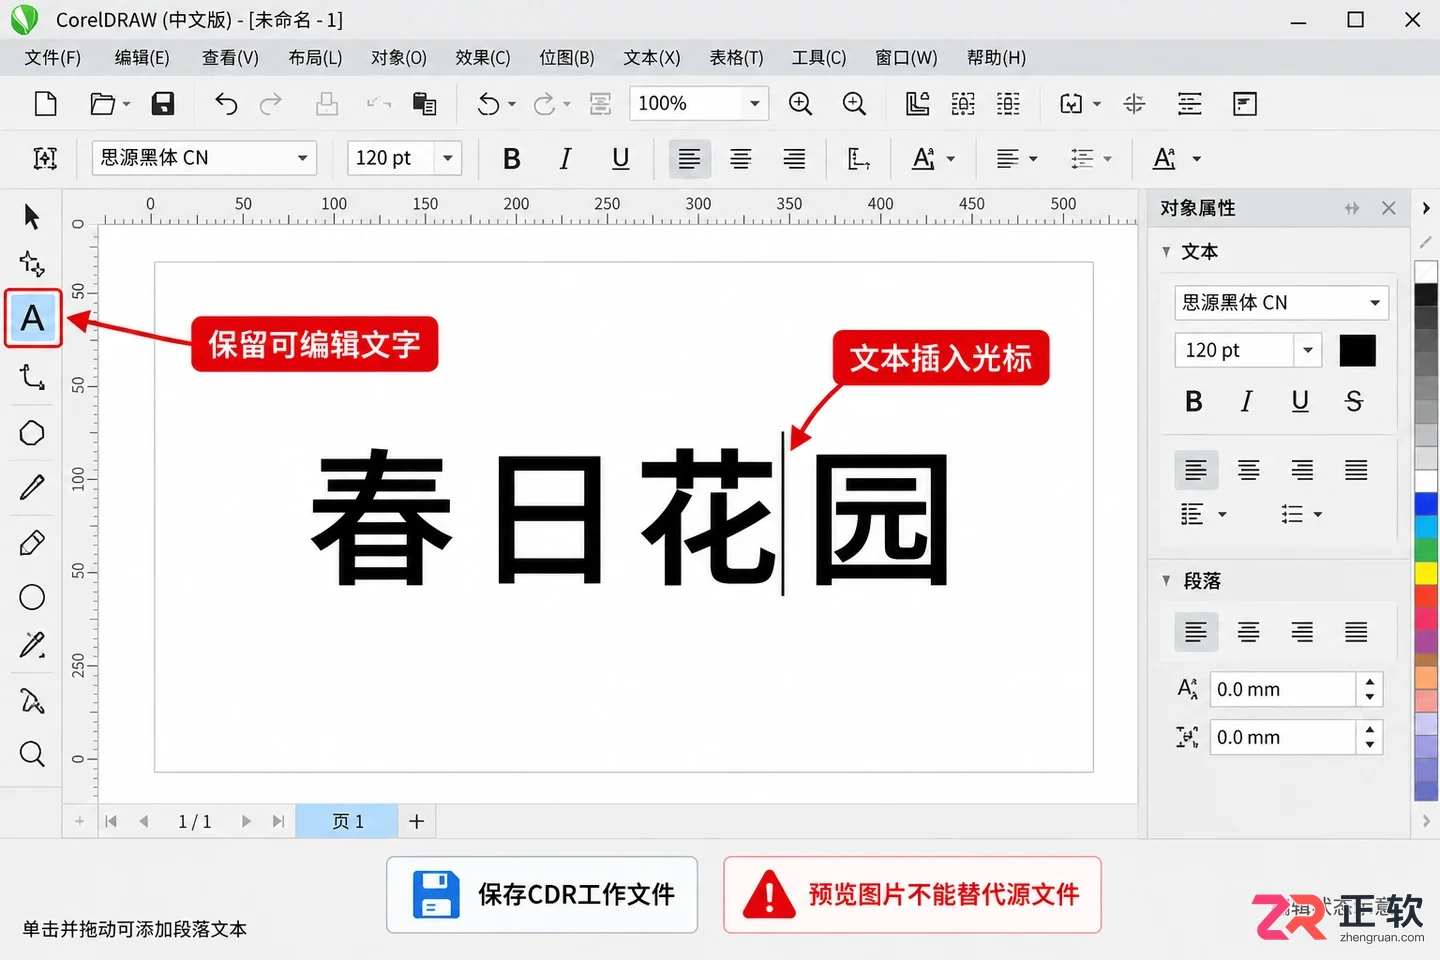1440x960 pixels.
Task: Open the font dropdown in 对象属性 panel
Action: 1375,302
